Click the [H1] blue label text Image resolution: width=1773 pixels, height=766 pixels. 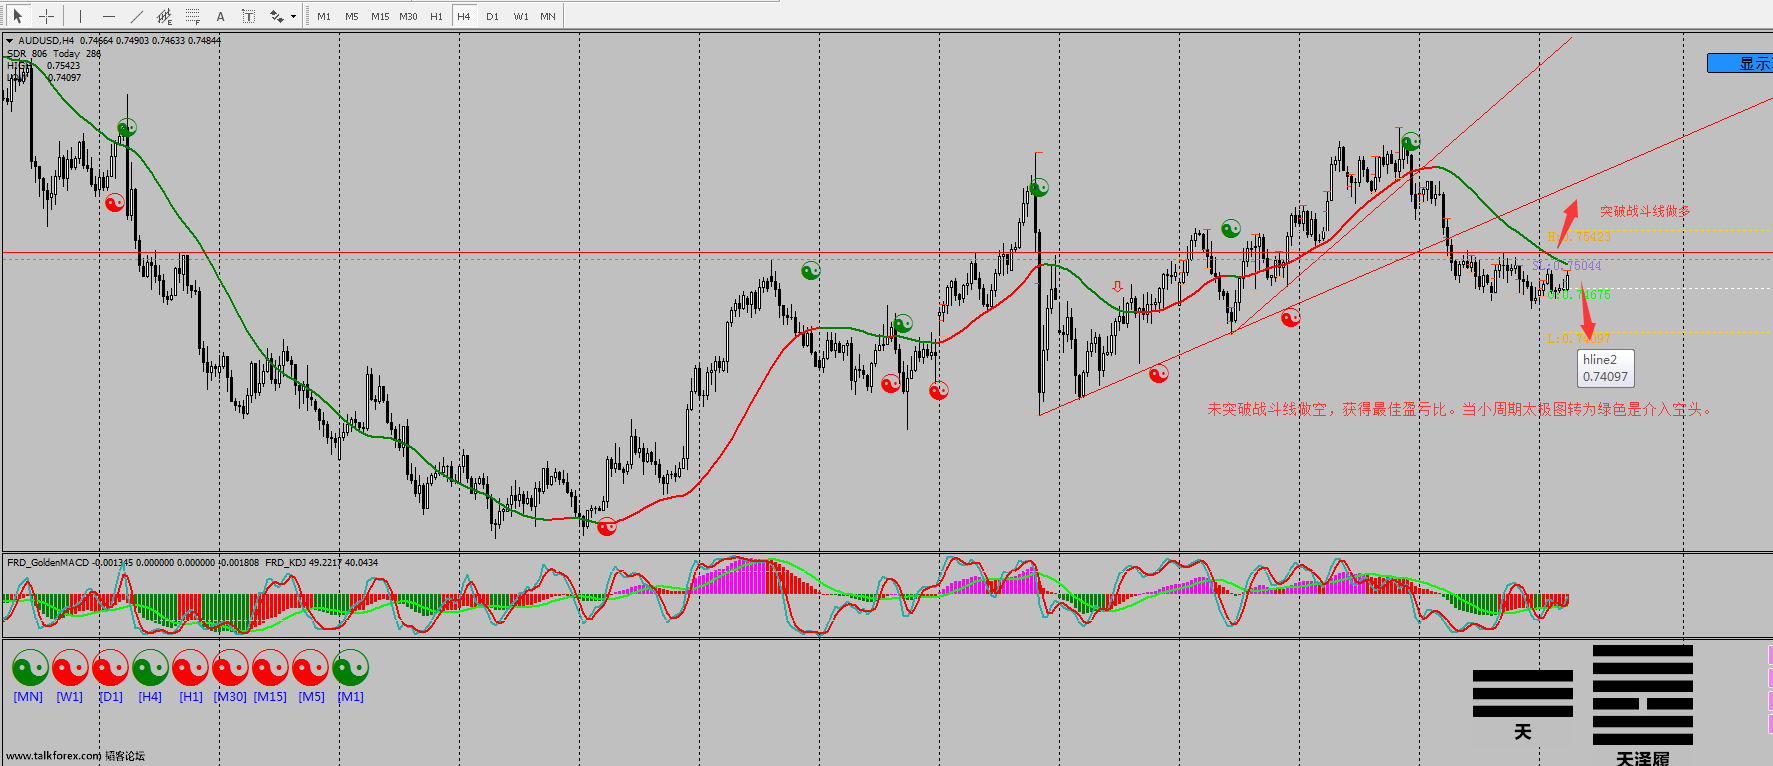(191, 697)
